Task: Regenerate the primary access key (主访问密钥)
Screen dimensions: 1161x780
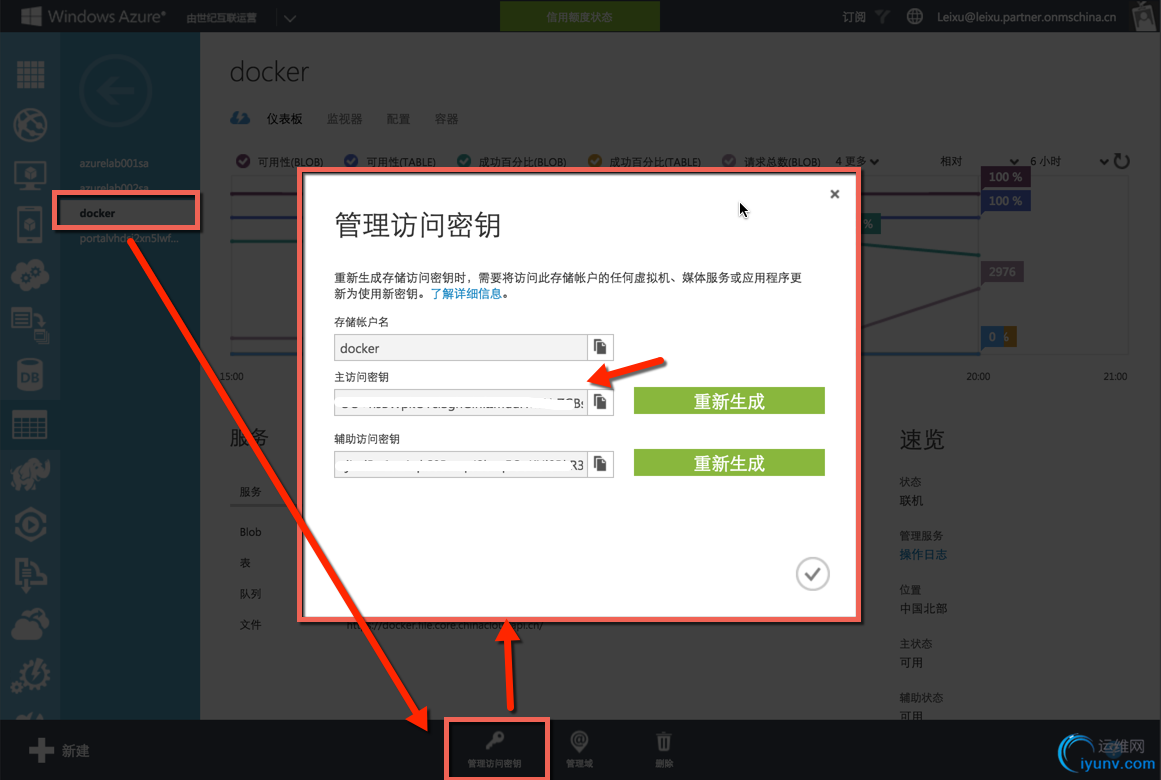Action: point(729,401)
